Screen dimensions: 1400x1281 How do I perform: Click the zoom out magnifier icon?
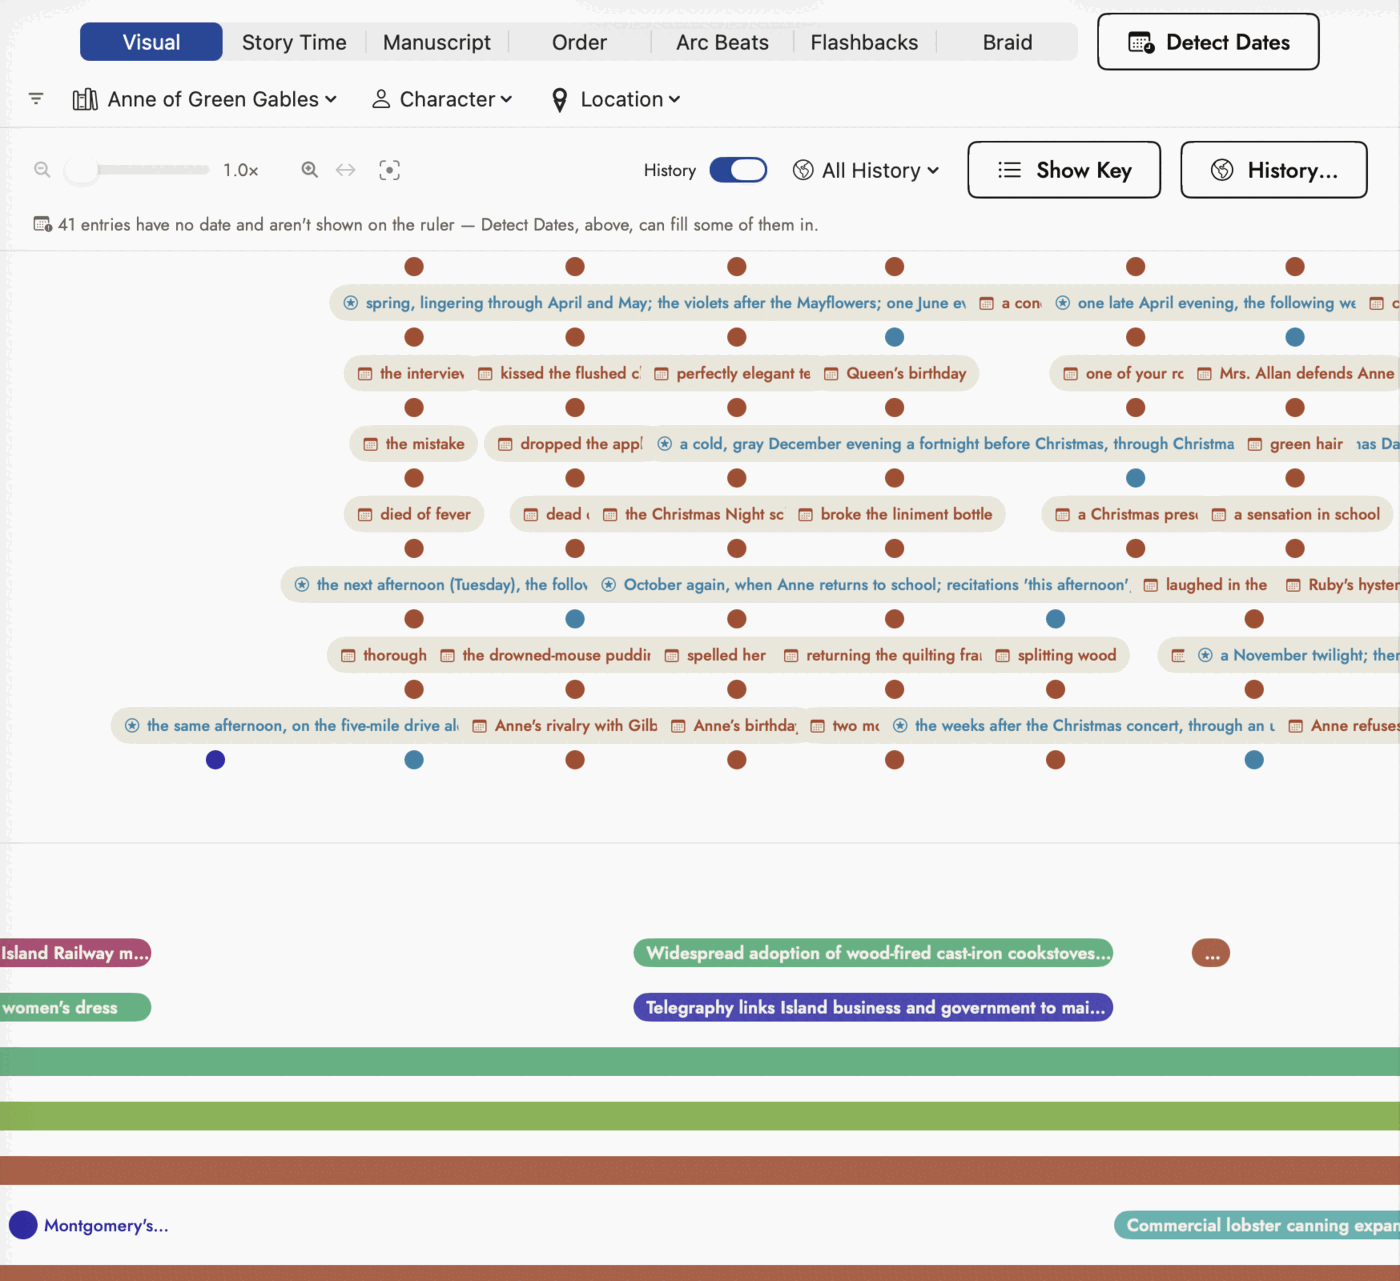click(x=42, y=170)
